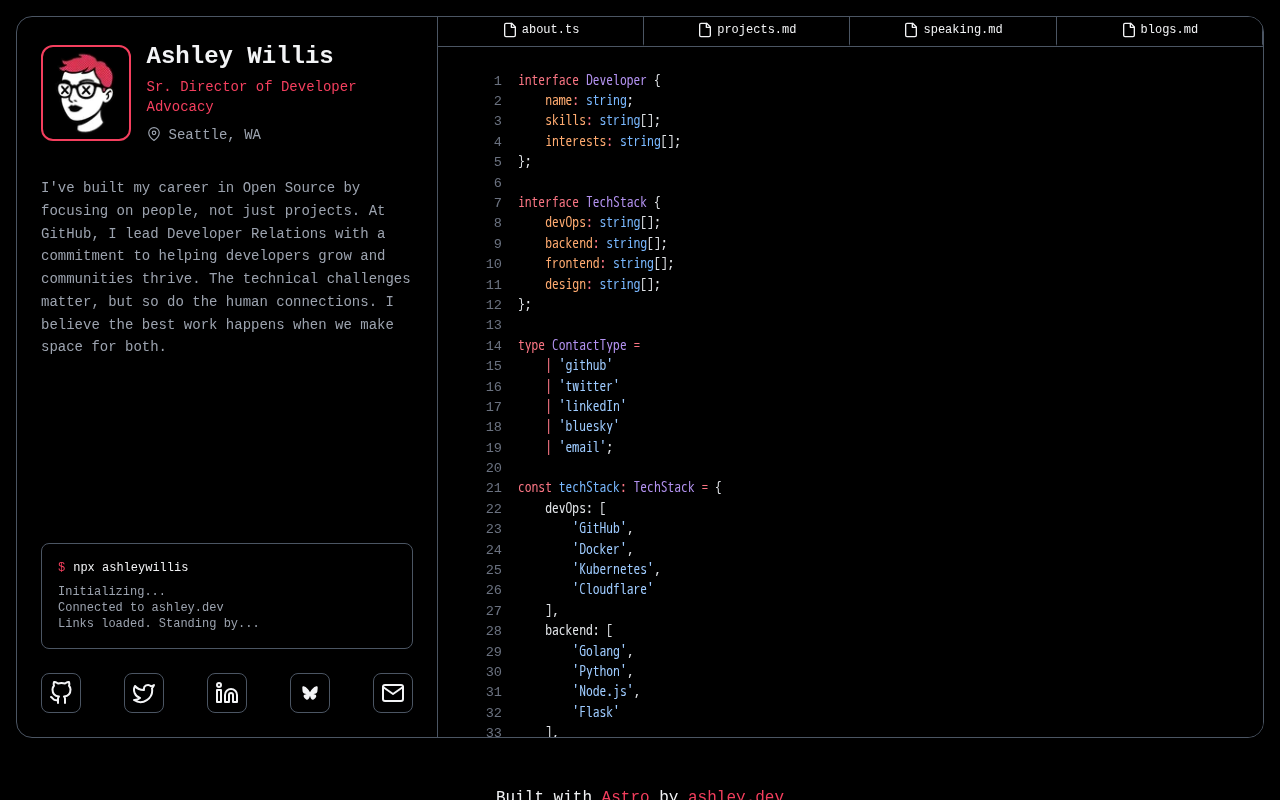
Task: Click the npx ashleywillis terminal command
Action: click(130, 568)
